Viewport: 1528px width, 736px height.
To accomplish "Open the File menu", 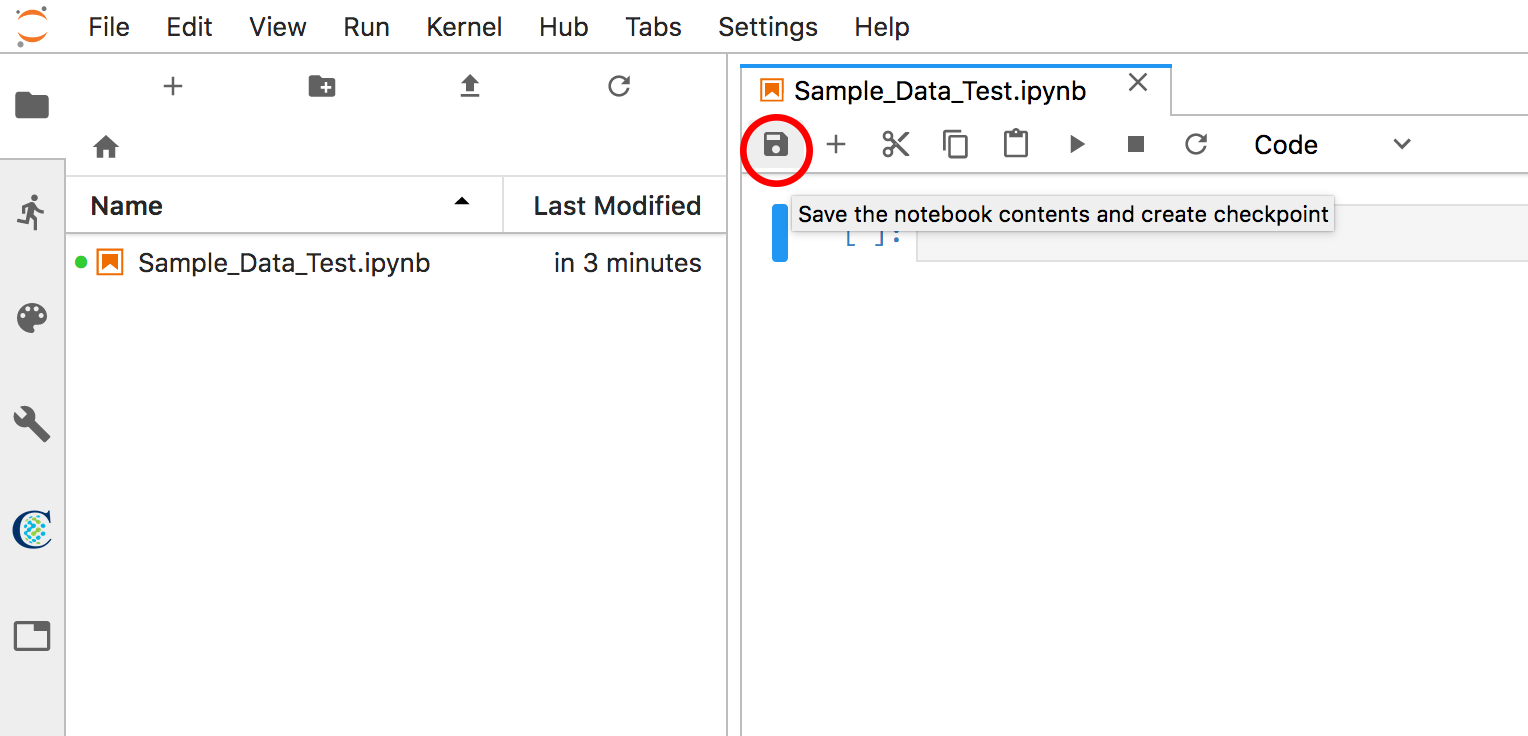I will point(109,27).
